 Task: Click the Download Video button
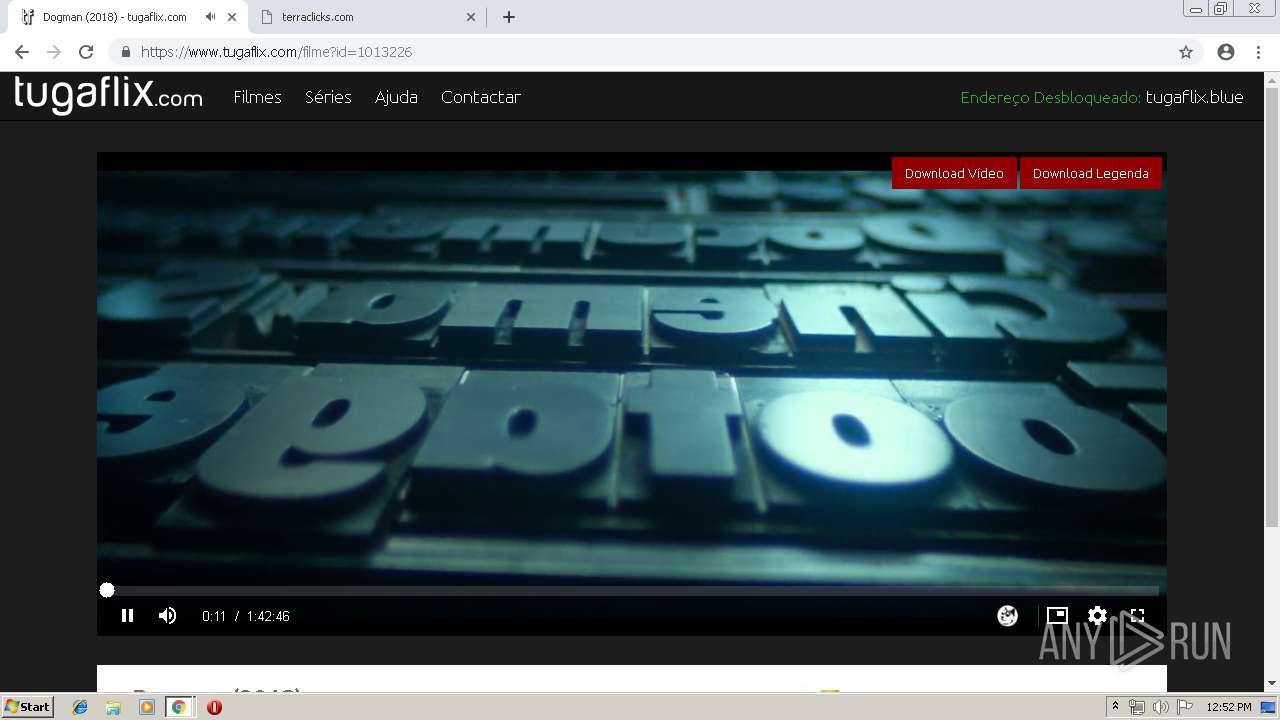click(x=954, y=173)
